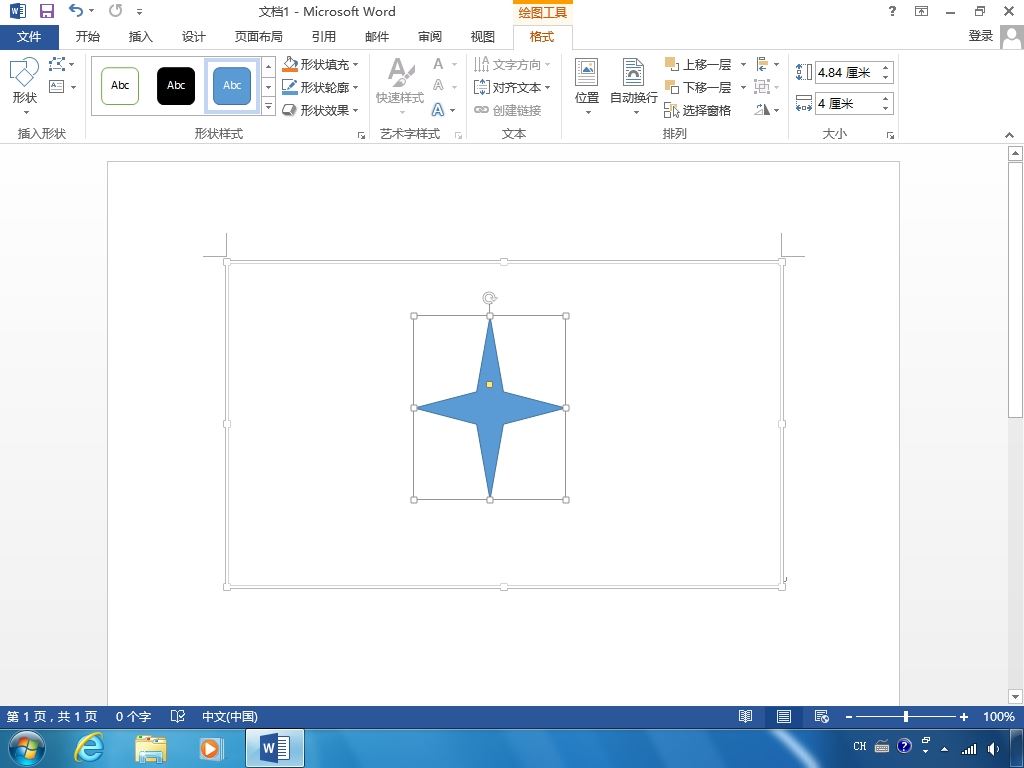Viewport: 1024px width, 768px height.
Task: Open Quick Styles for WordArt
Action: click(400, 86)
